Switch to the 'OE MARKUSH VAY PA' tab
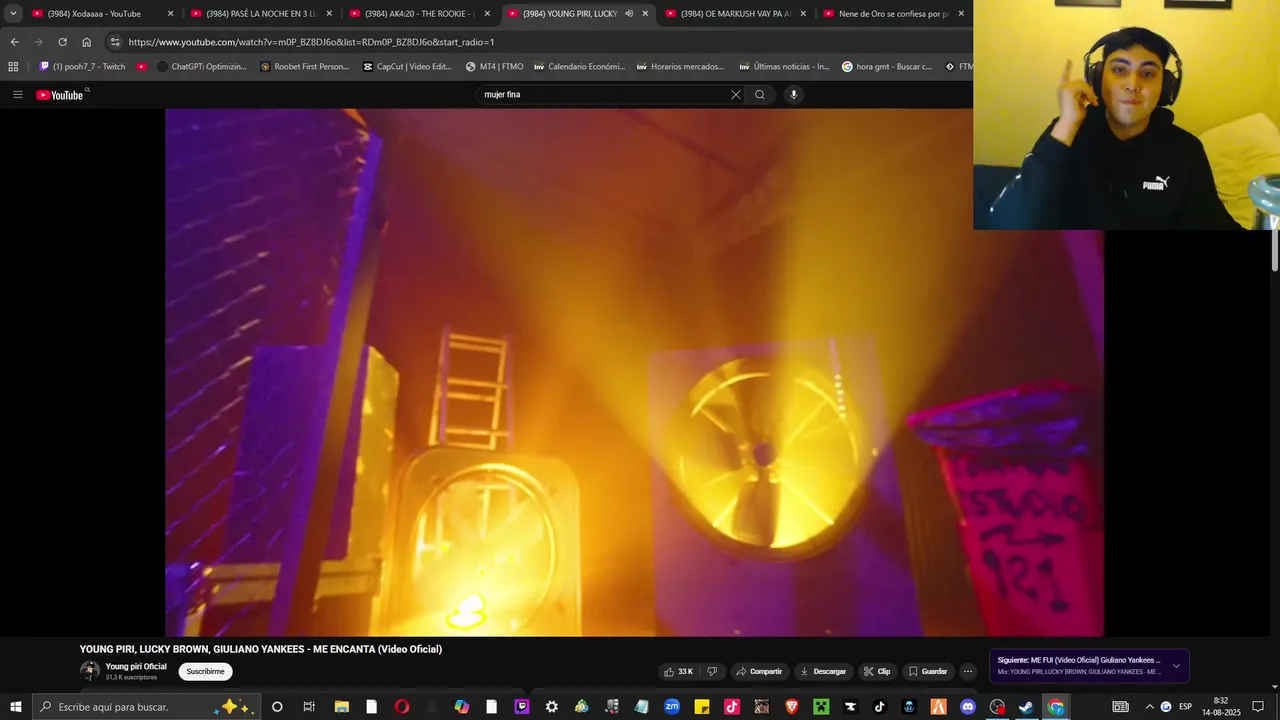1280x720 pixels. (x=735, y=14)
